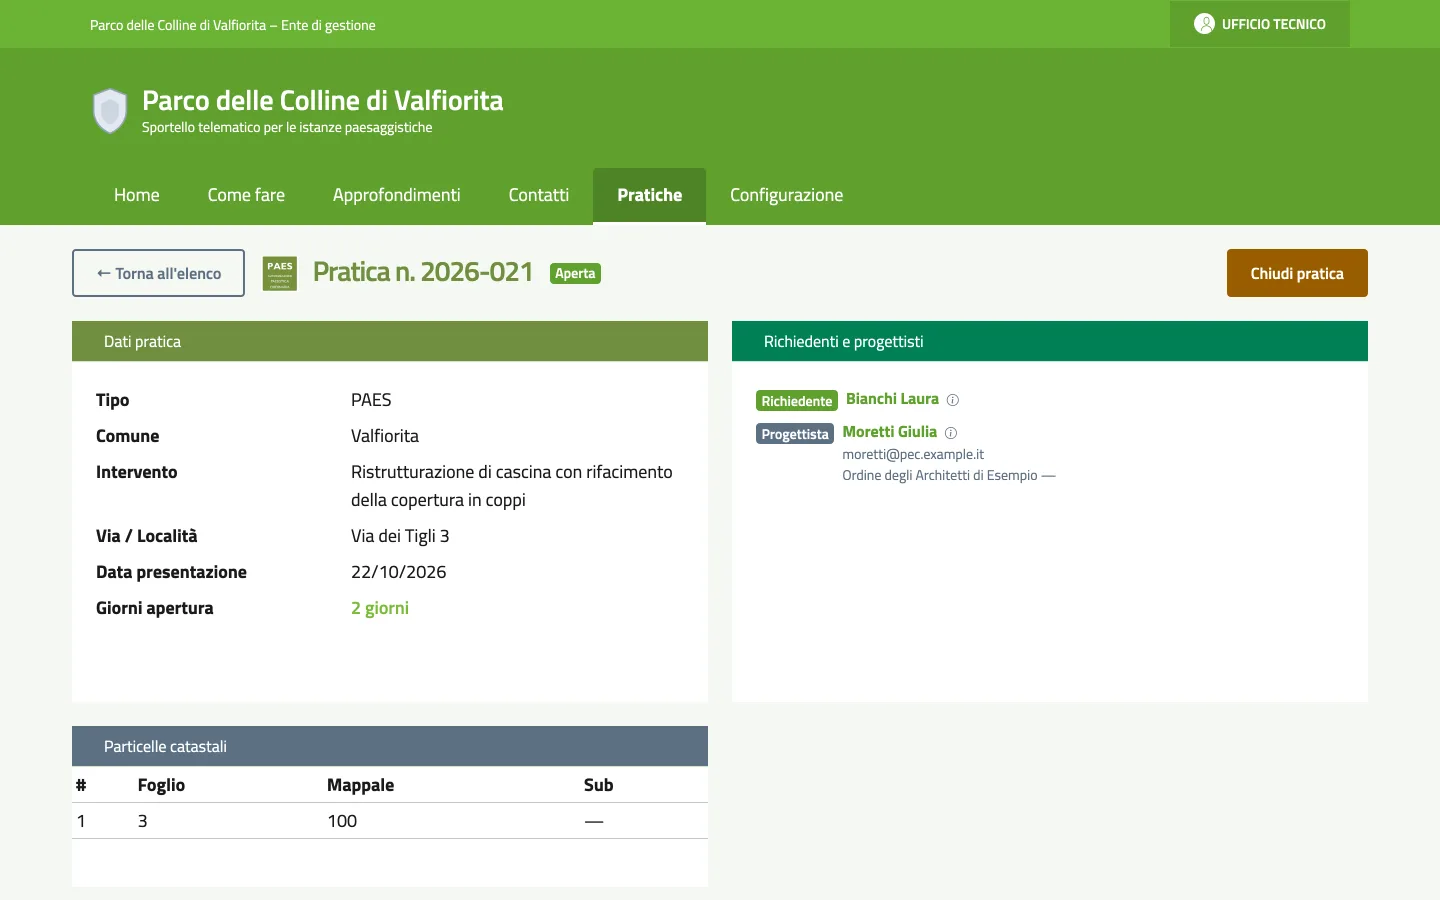This screenshot has width=1440, height=900.
Task: Click the Sportello telematico subtitle text
Action: pyautogui.click(x=287, y=127)
